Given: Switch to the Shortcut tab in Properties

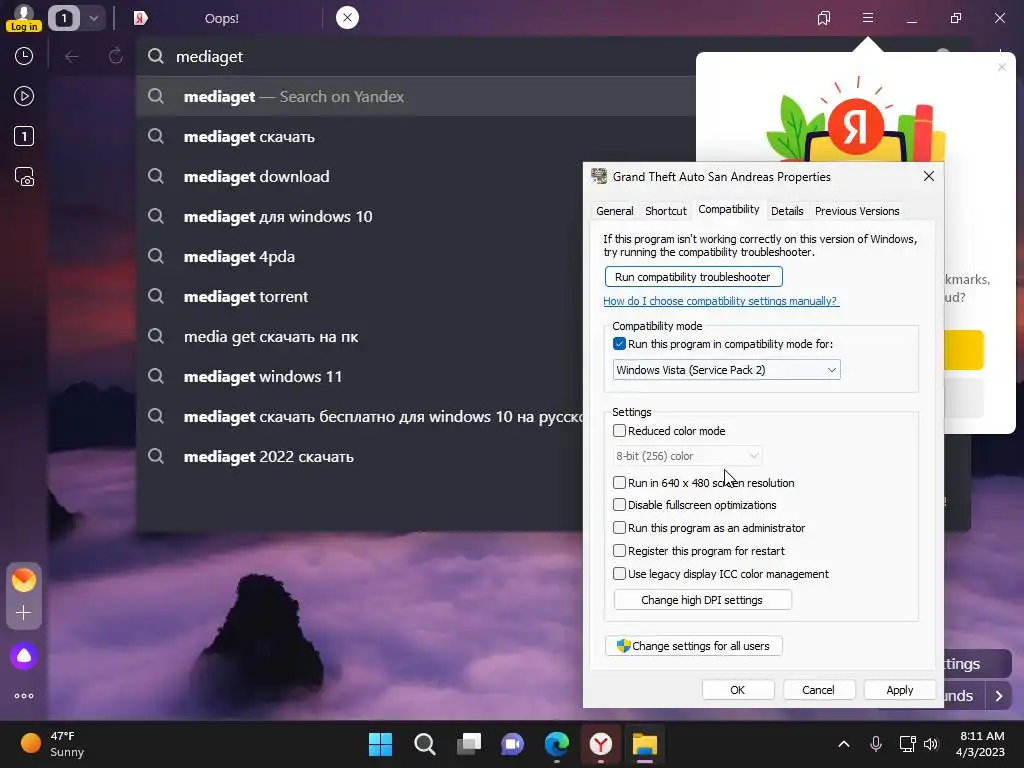Looking at the screenshot, I should point(665,211).
